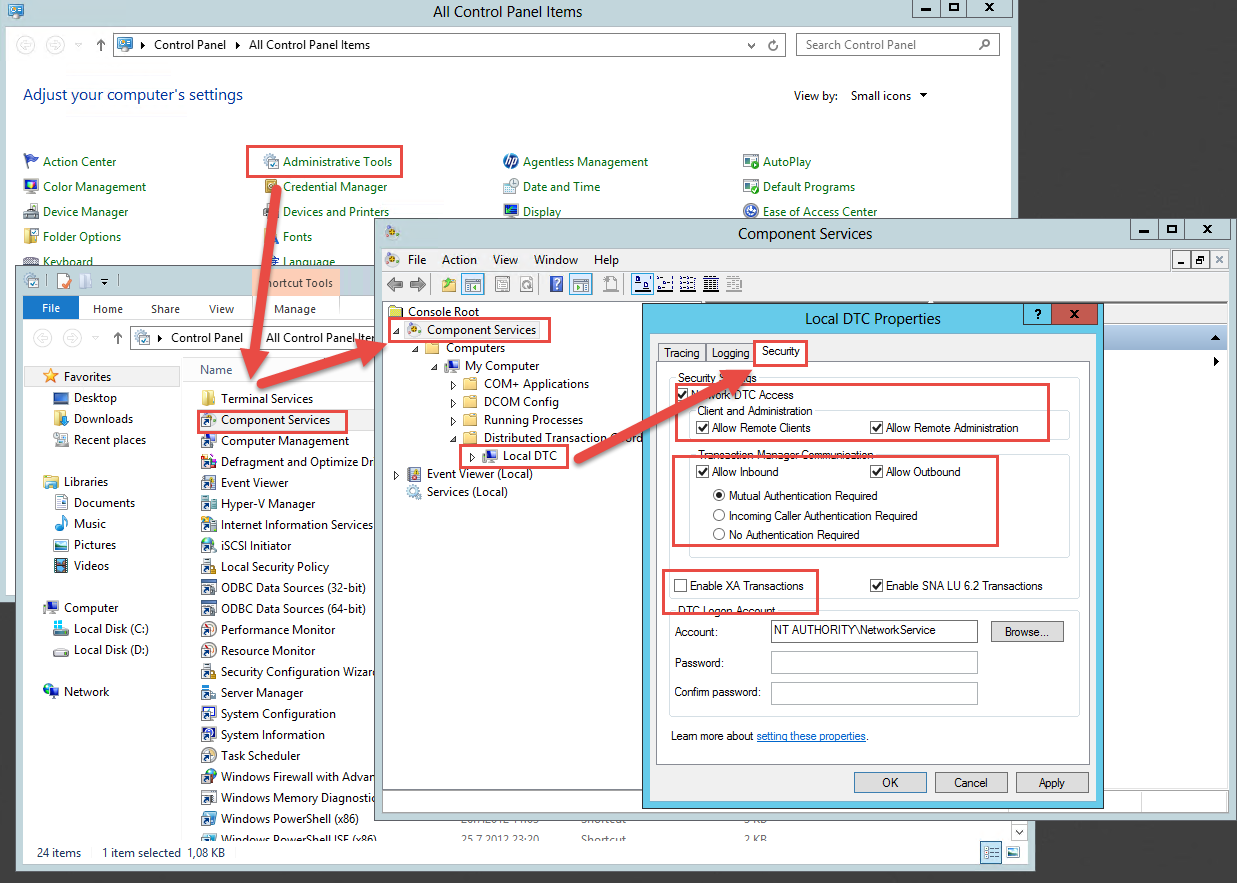The image size is (1237, 883).
Task: Open the Window menu in Component Services
Action: [556, 260]
